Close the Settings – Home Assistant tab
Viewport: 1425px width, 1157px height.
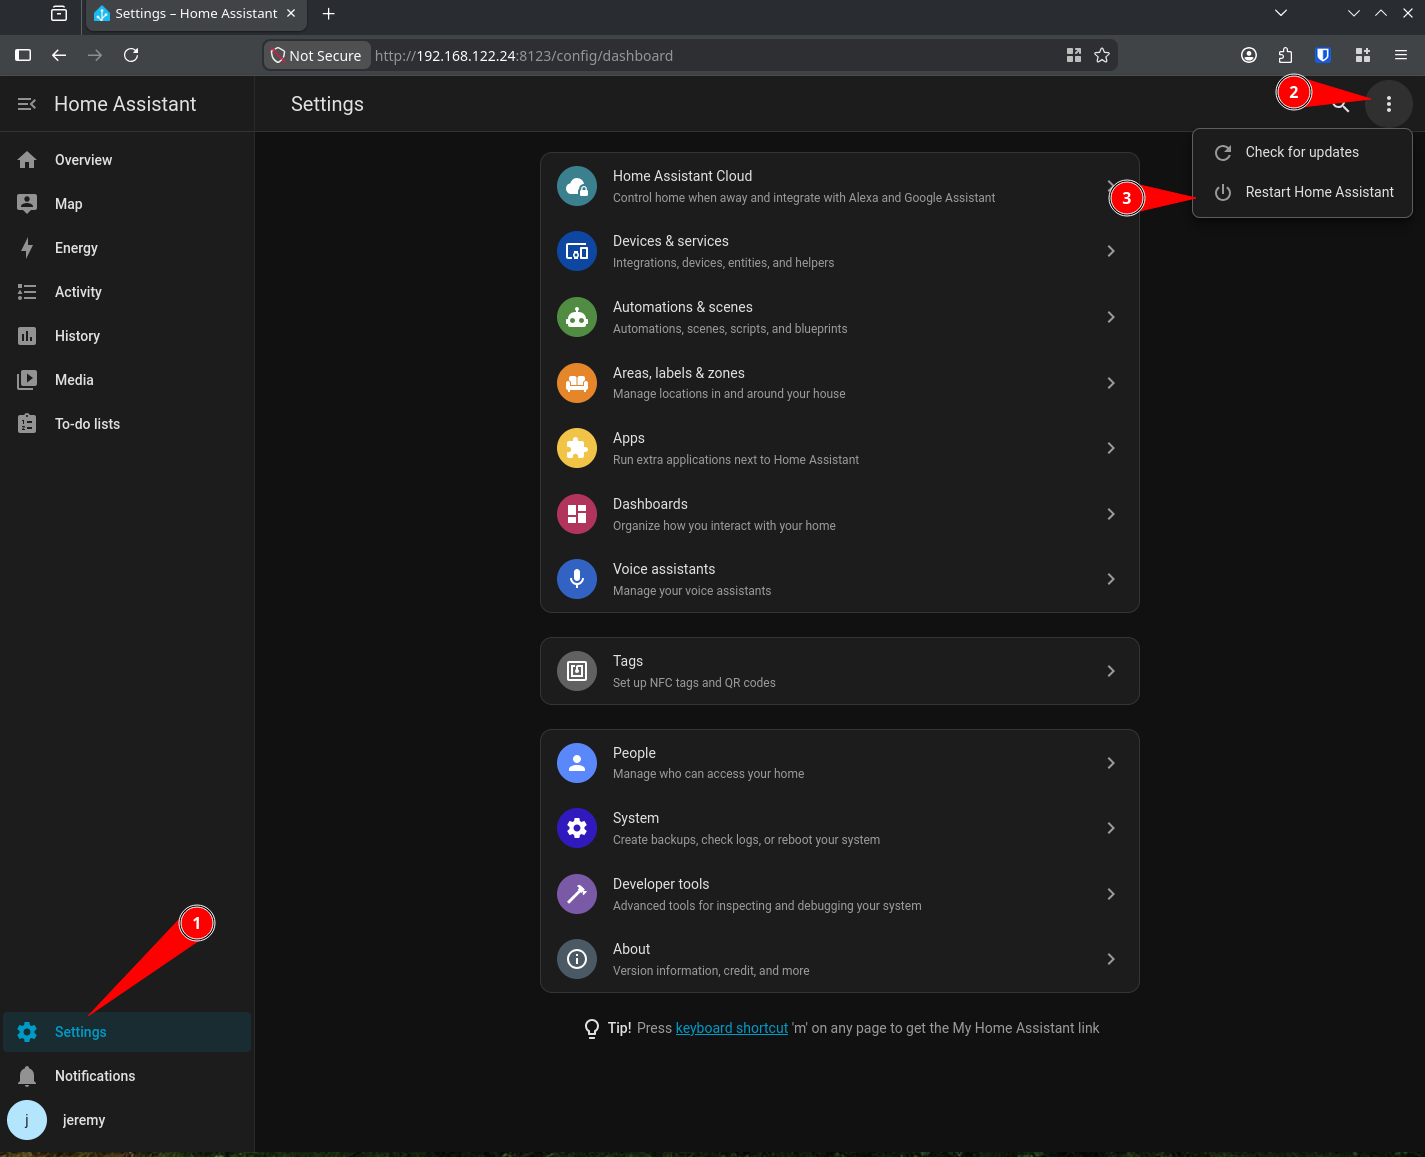click(x=291, y=13)
